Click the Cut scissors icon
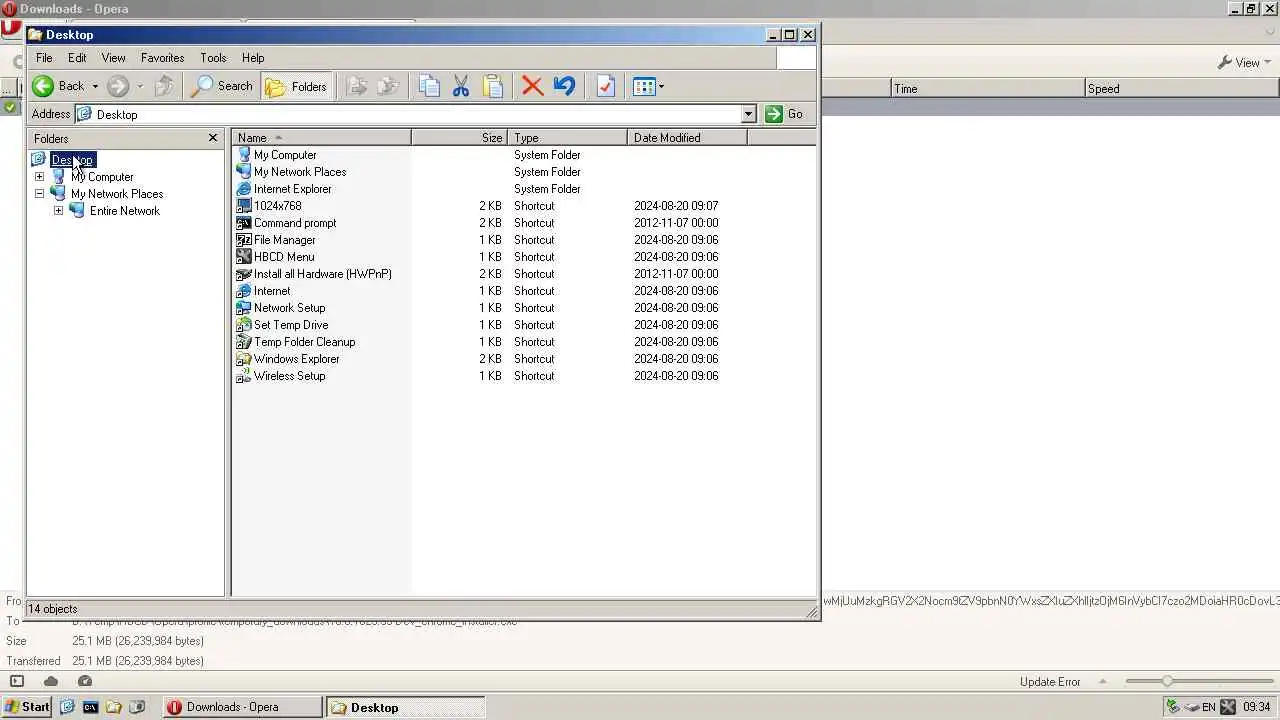Screen dimensions: 1280x720 click(461, 86)
